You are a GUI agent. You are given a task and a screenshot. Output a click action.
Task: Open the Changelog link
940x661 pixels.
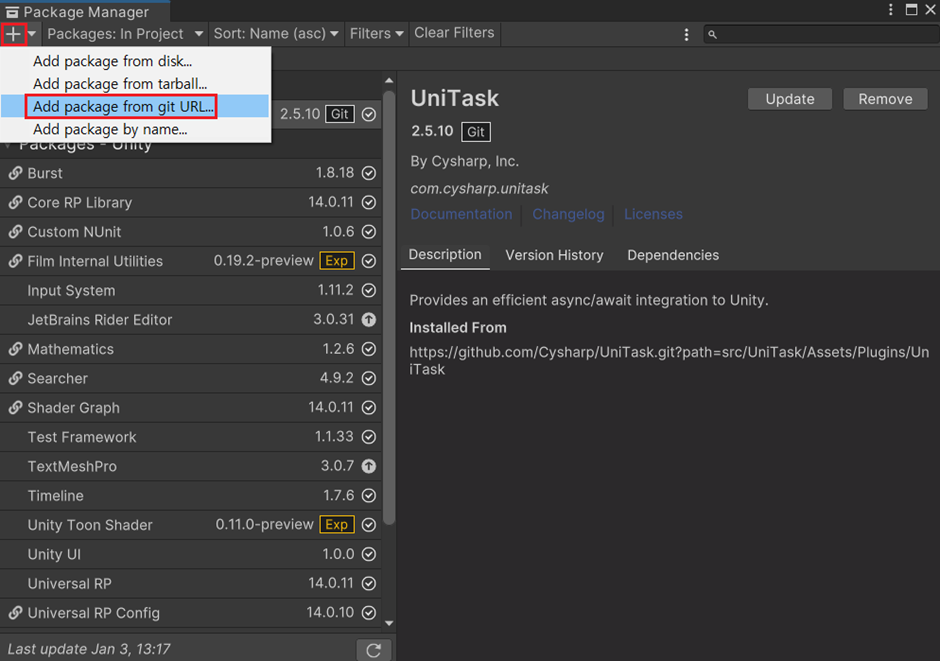pos(568,214)
